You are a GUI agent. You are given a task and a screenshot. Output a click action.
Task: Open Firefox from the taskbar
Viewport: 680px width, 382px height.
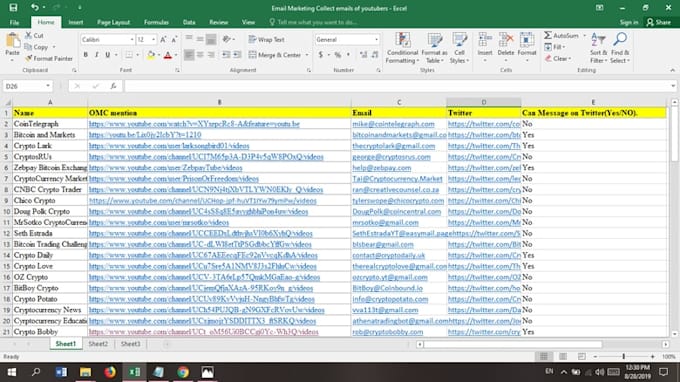click(110, 372)
